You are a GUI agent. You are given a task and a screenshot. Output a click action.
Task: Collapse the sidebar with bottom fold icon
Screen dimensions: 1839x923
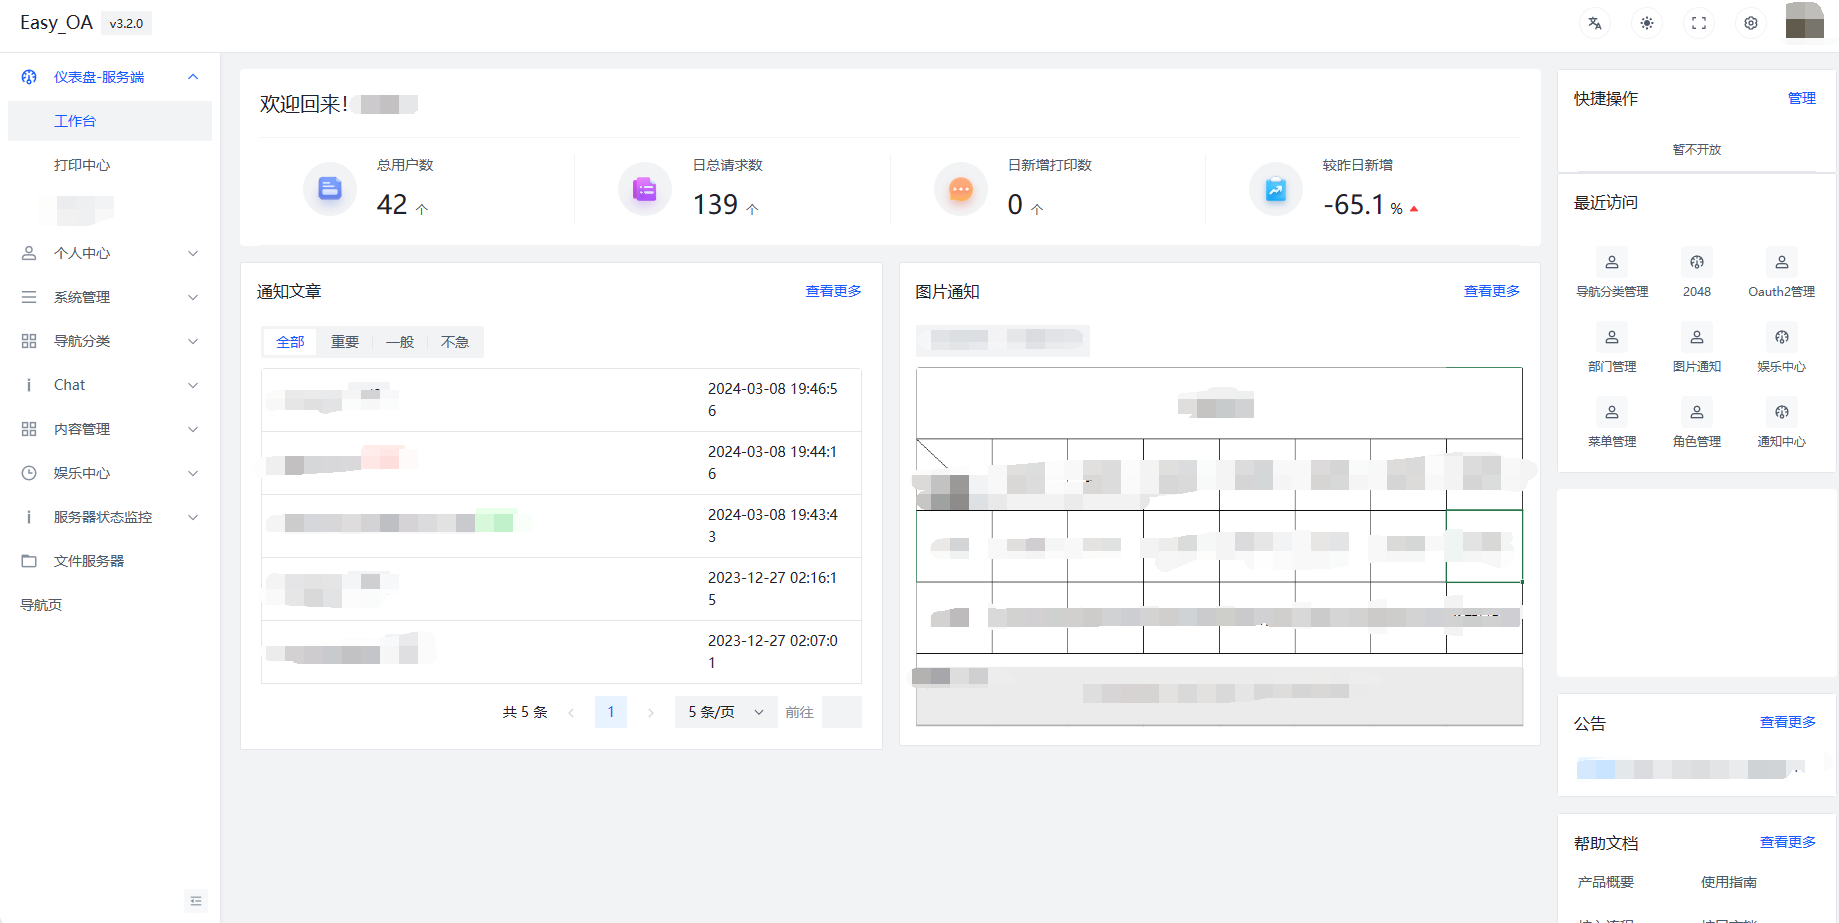(196, 901)
